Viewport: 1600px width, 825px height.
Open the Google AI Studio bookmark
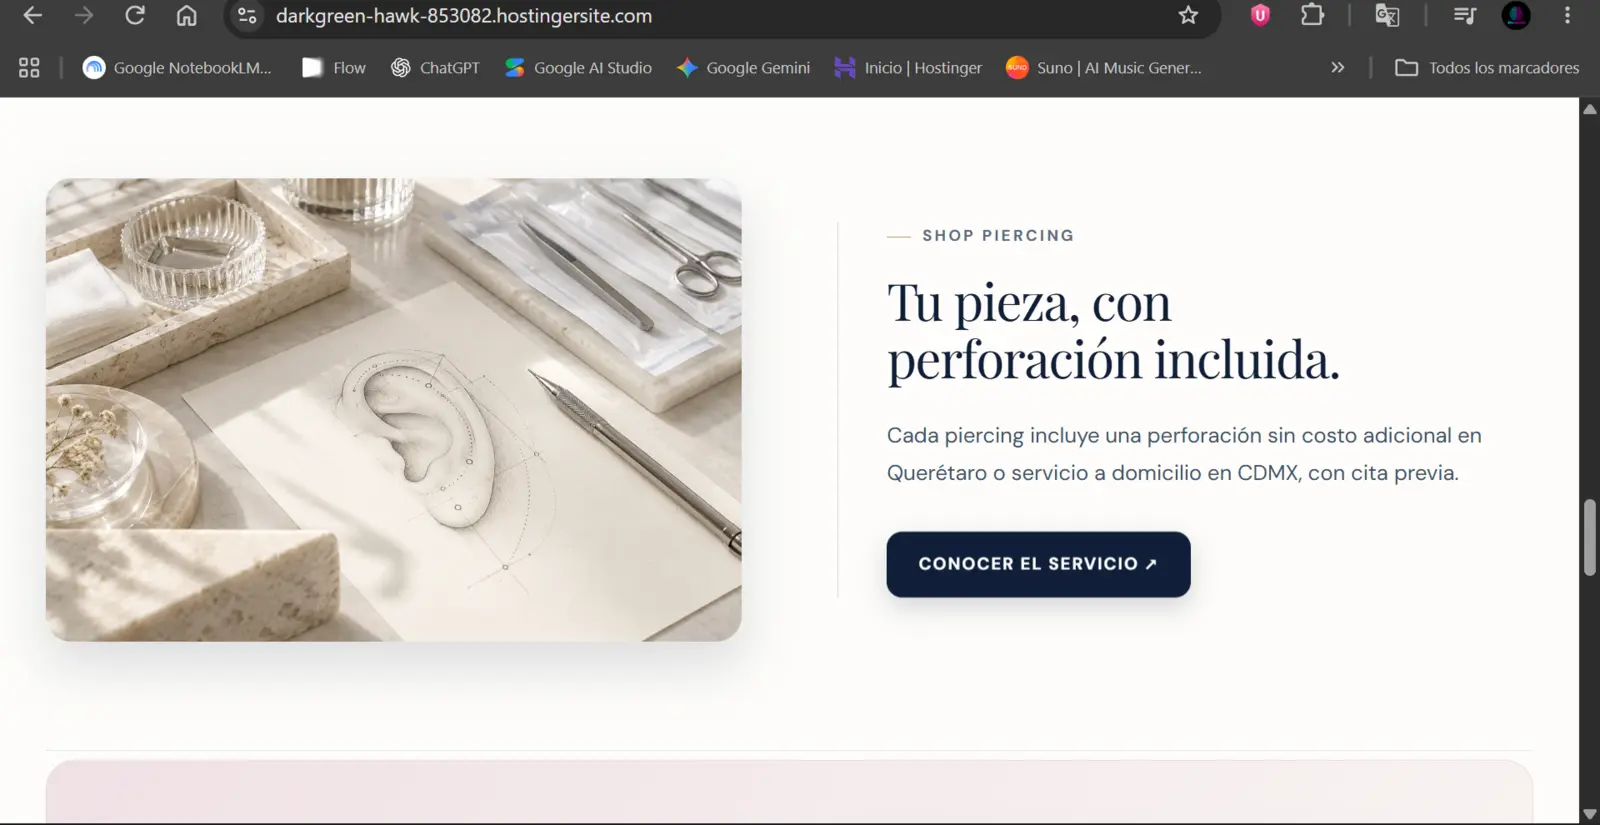(578, 68)
